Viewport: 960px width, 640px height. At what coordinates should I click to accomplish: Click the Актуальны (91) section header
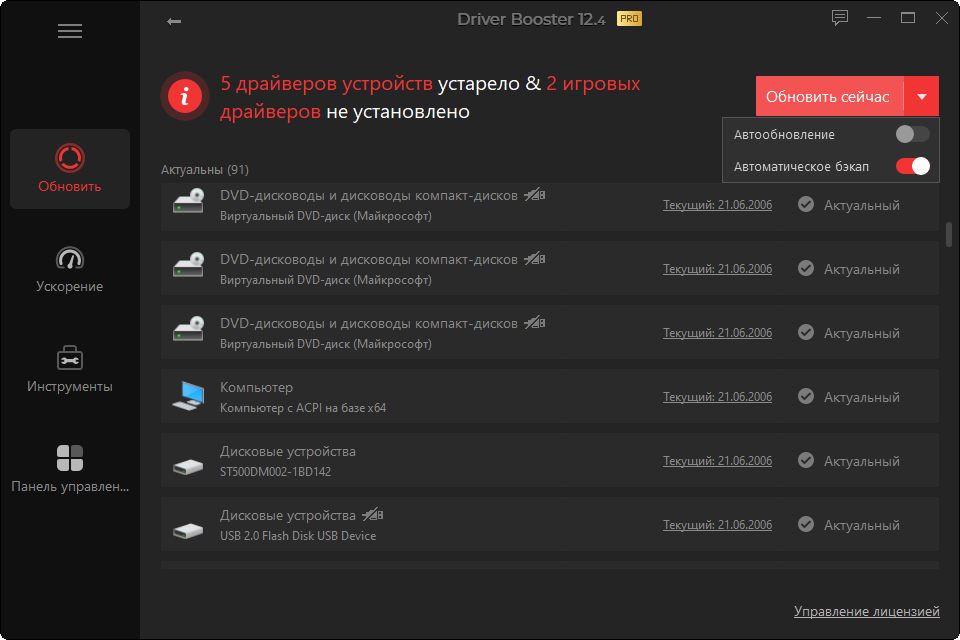[204, 170]
